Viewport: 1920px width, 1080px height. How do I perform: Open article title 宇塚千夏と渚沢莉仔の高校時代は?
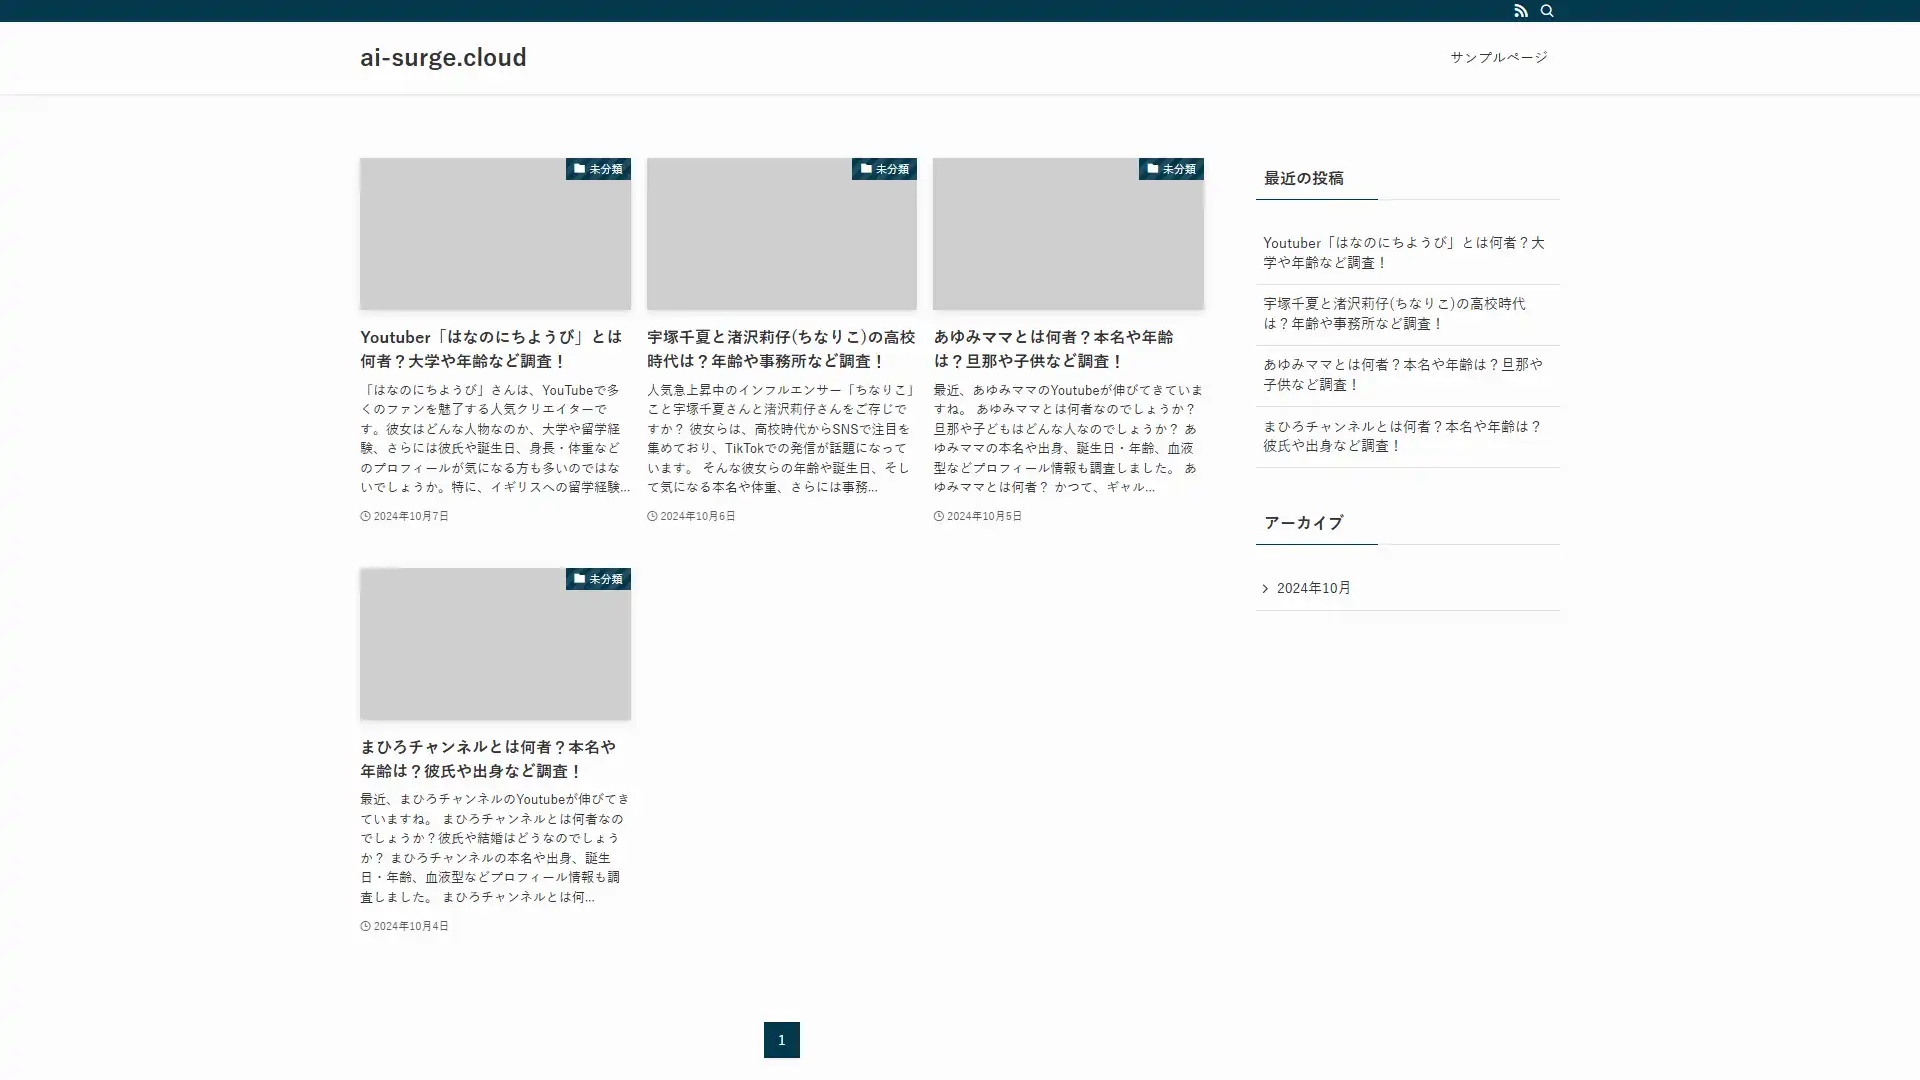coord(781,349)
